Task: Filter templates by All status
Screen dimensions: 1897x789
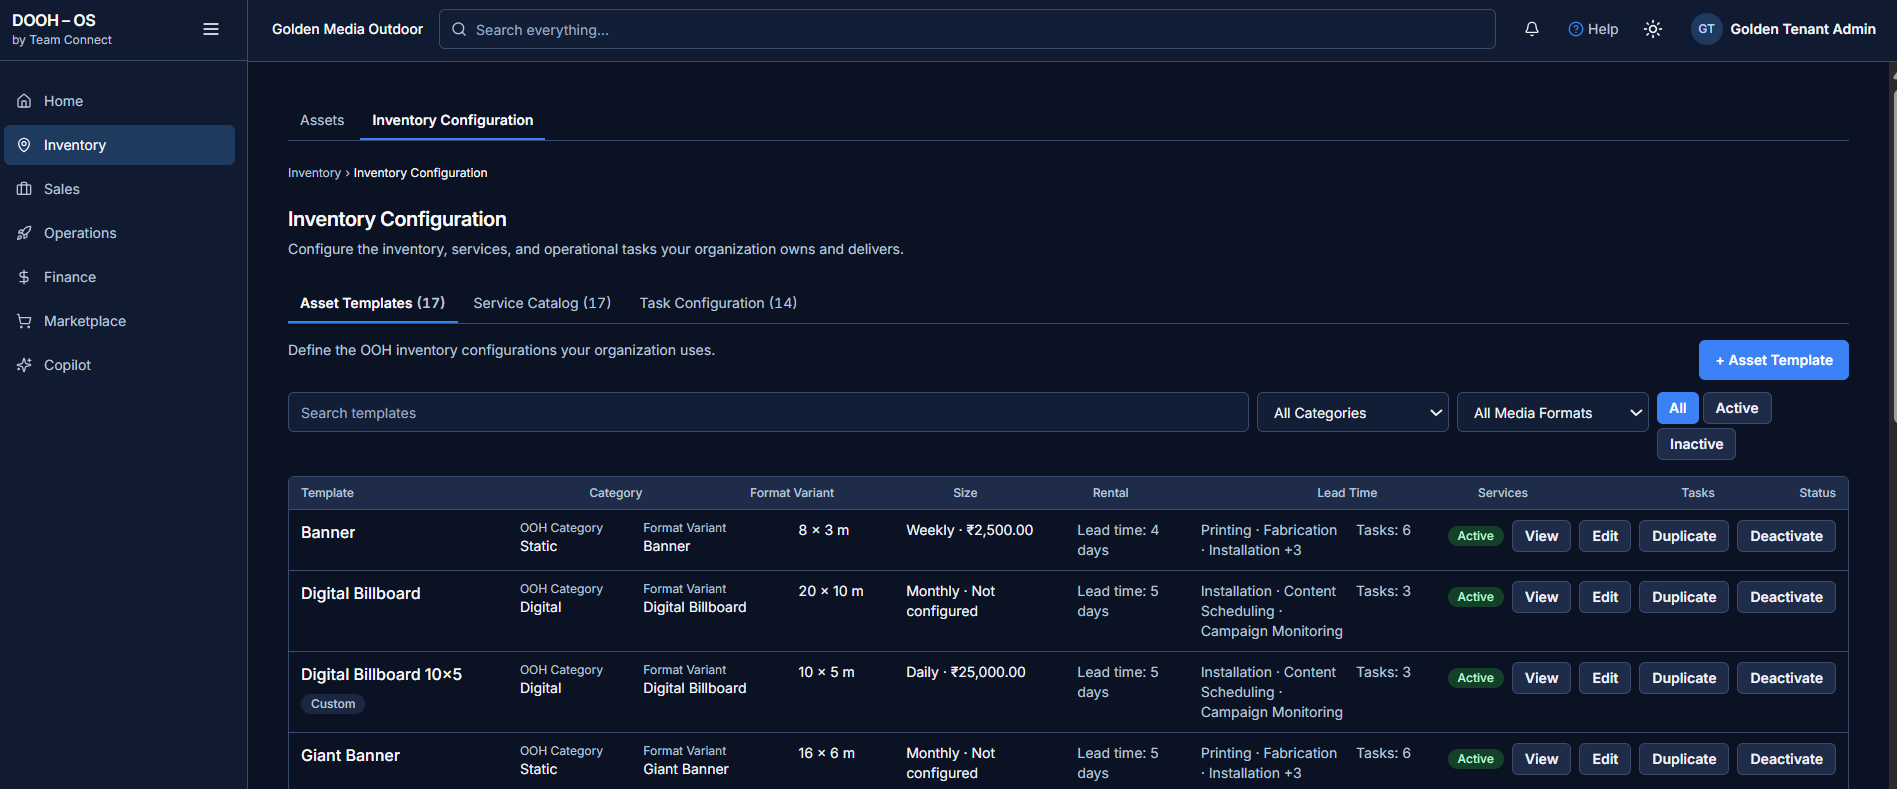Action: (x=1677, y=408)
